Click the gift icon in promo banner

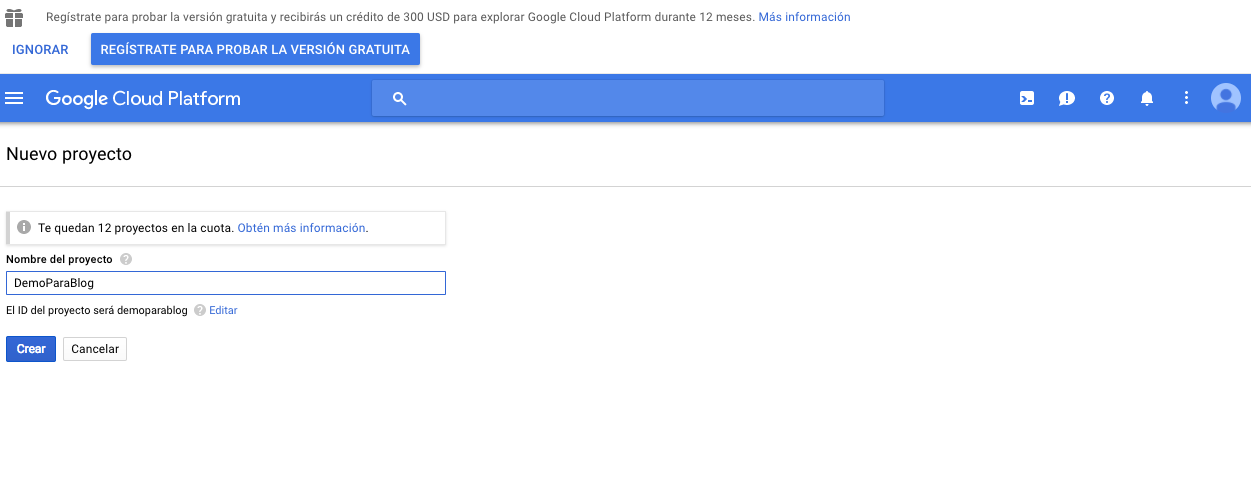[x=14, y=17]
